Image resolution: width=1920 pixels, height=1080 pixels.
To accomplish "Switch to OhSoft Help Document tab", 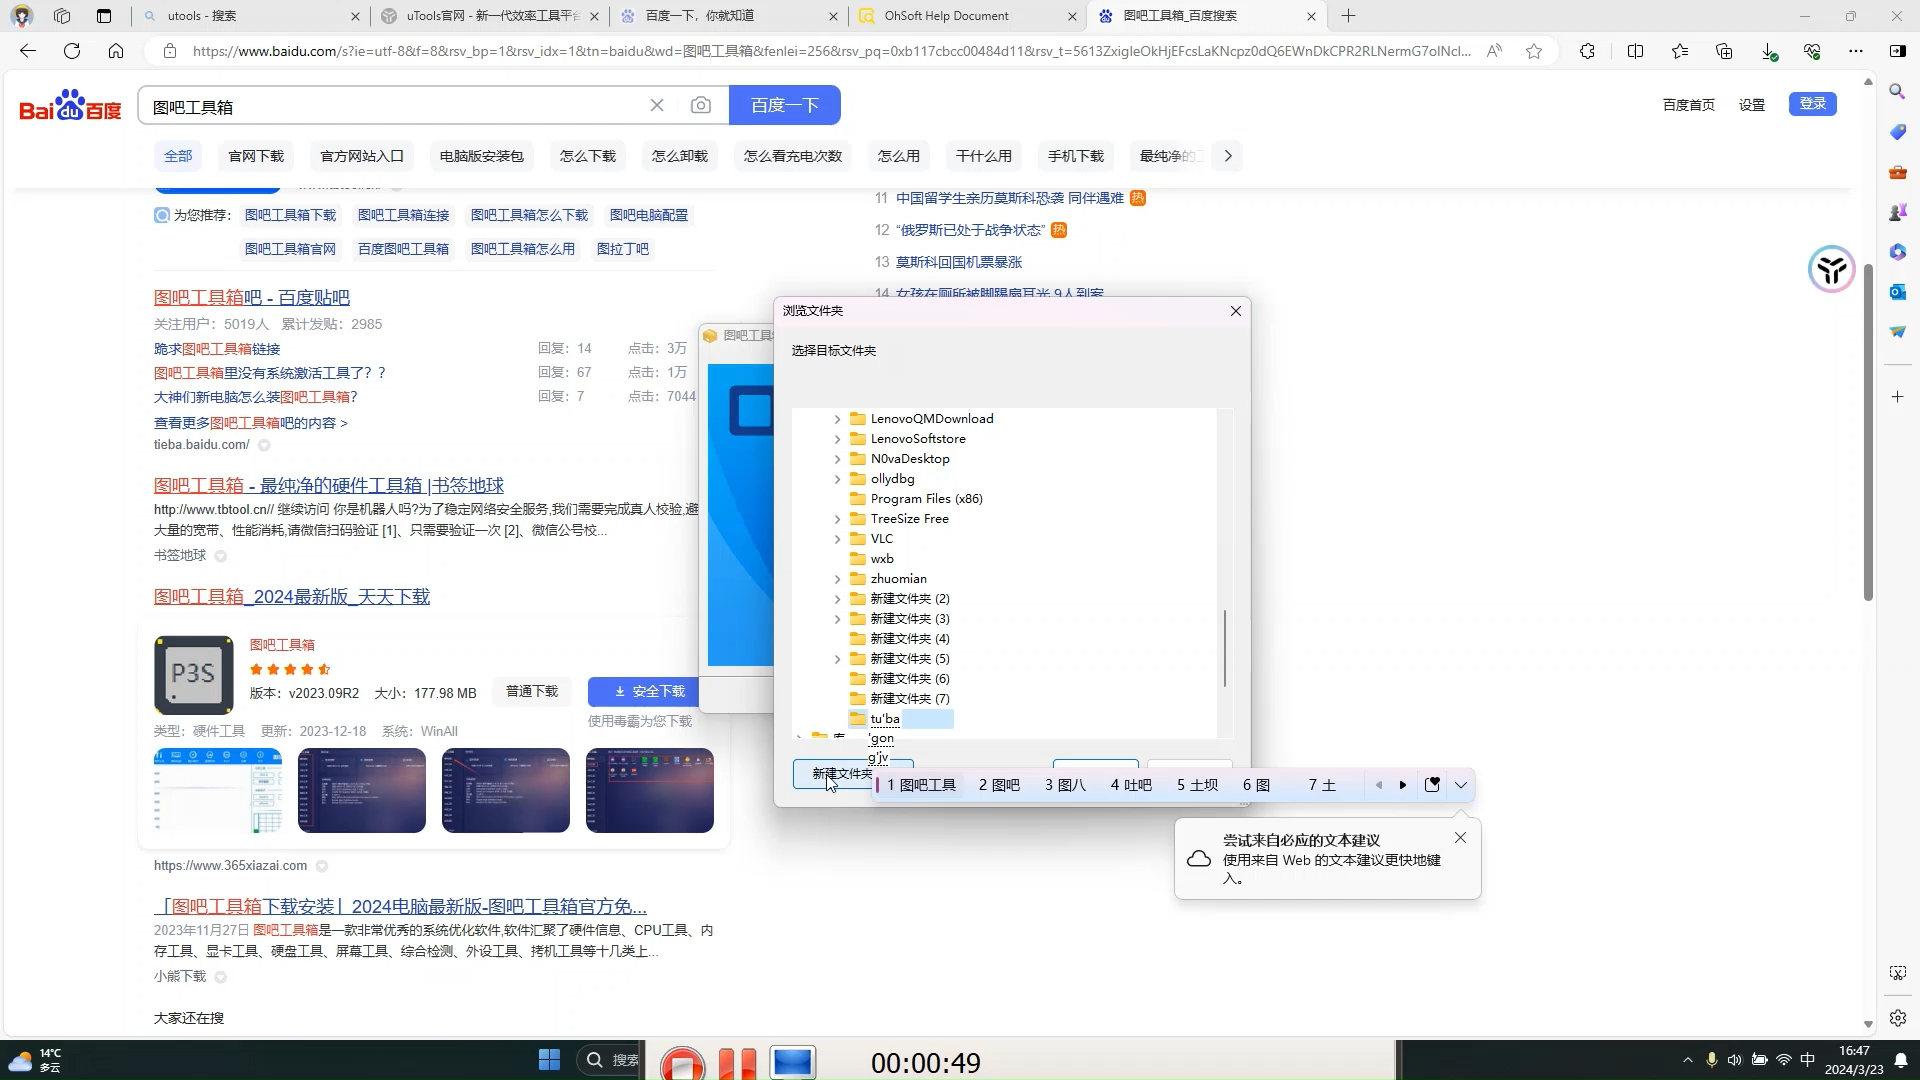I will point(968,16).
